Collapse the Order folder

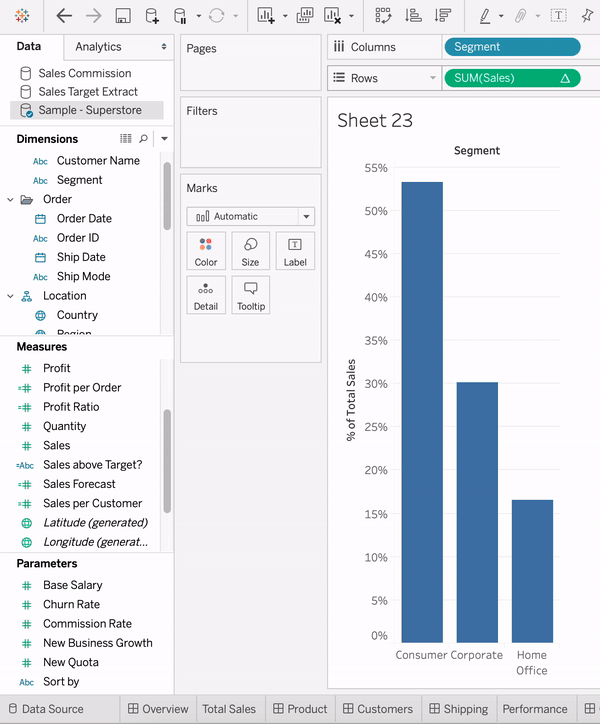coord(11,199)
